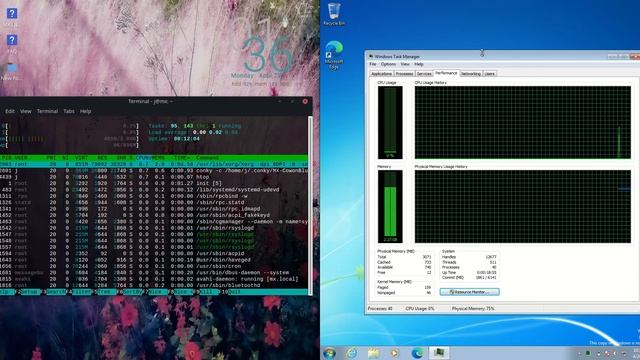Open the File menu in Task Manager
Screen dimensions: 640x360
[x=373, y=64]
